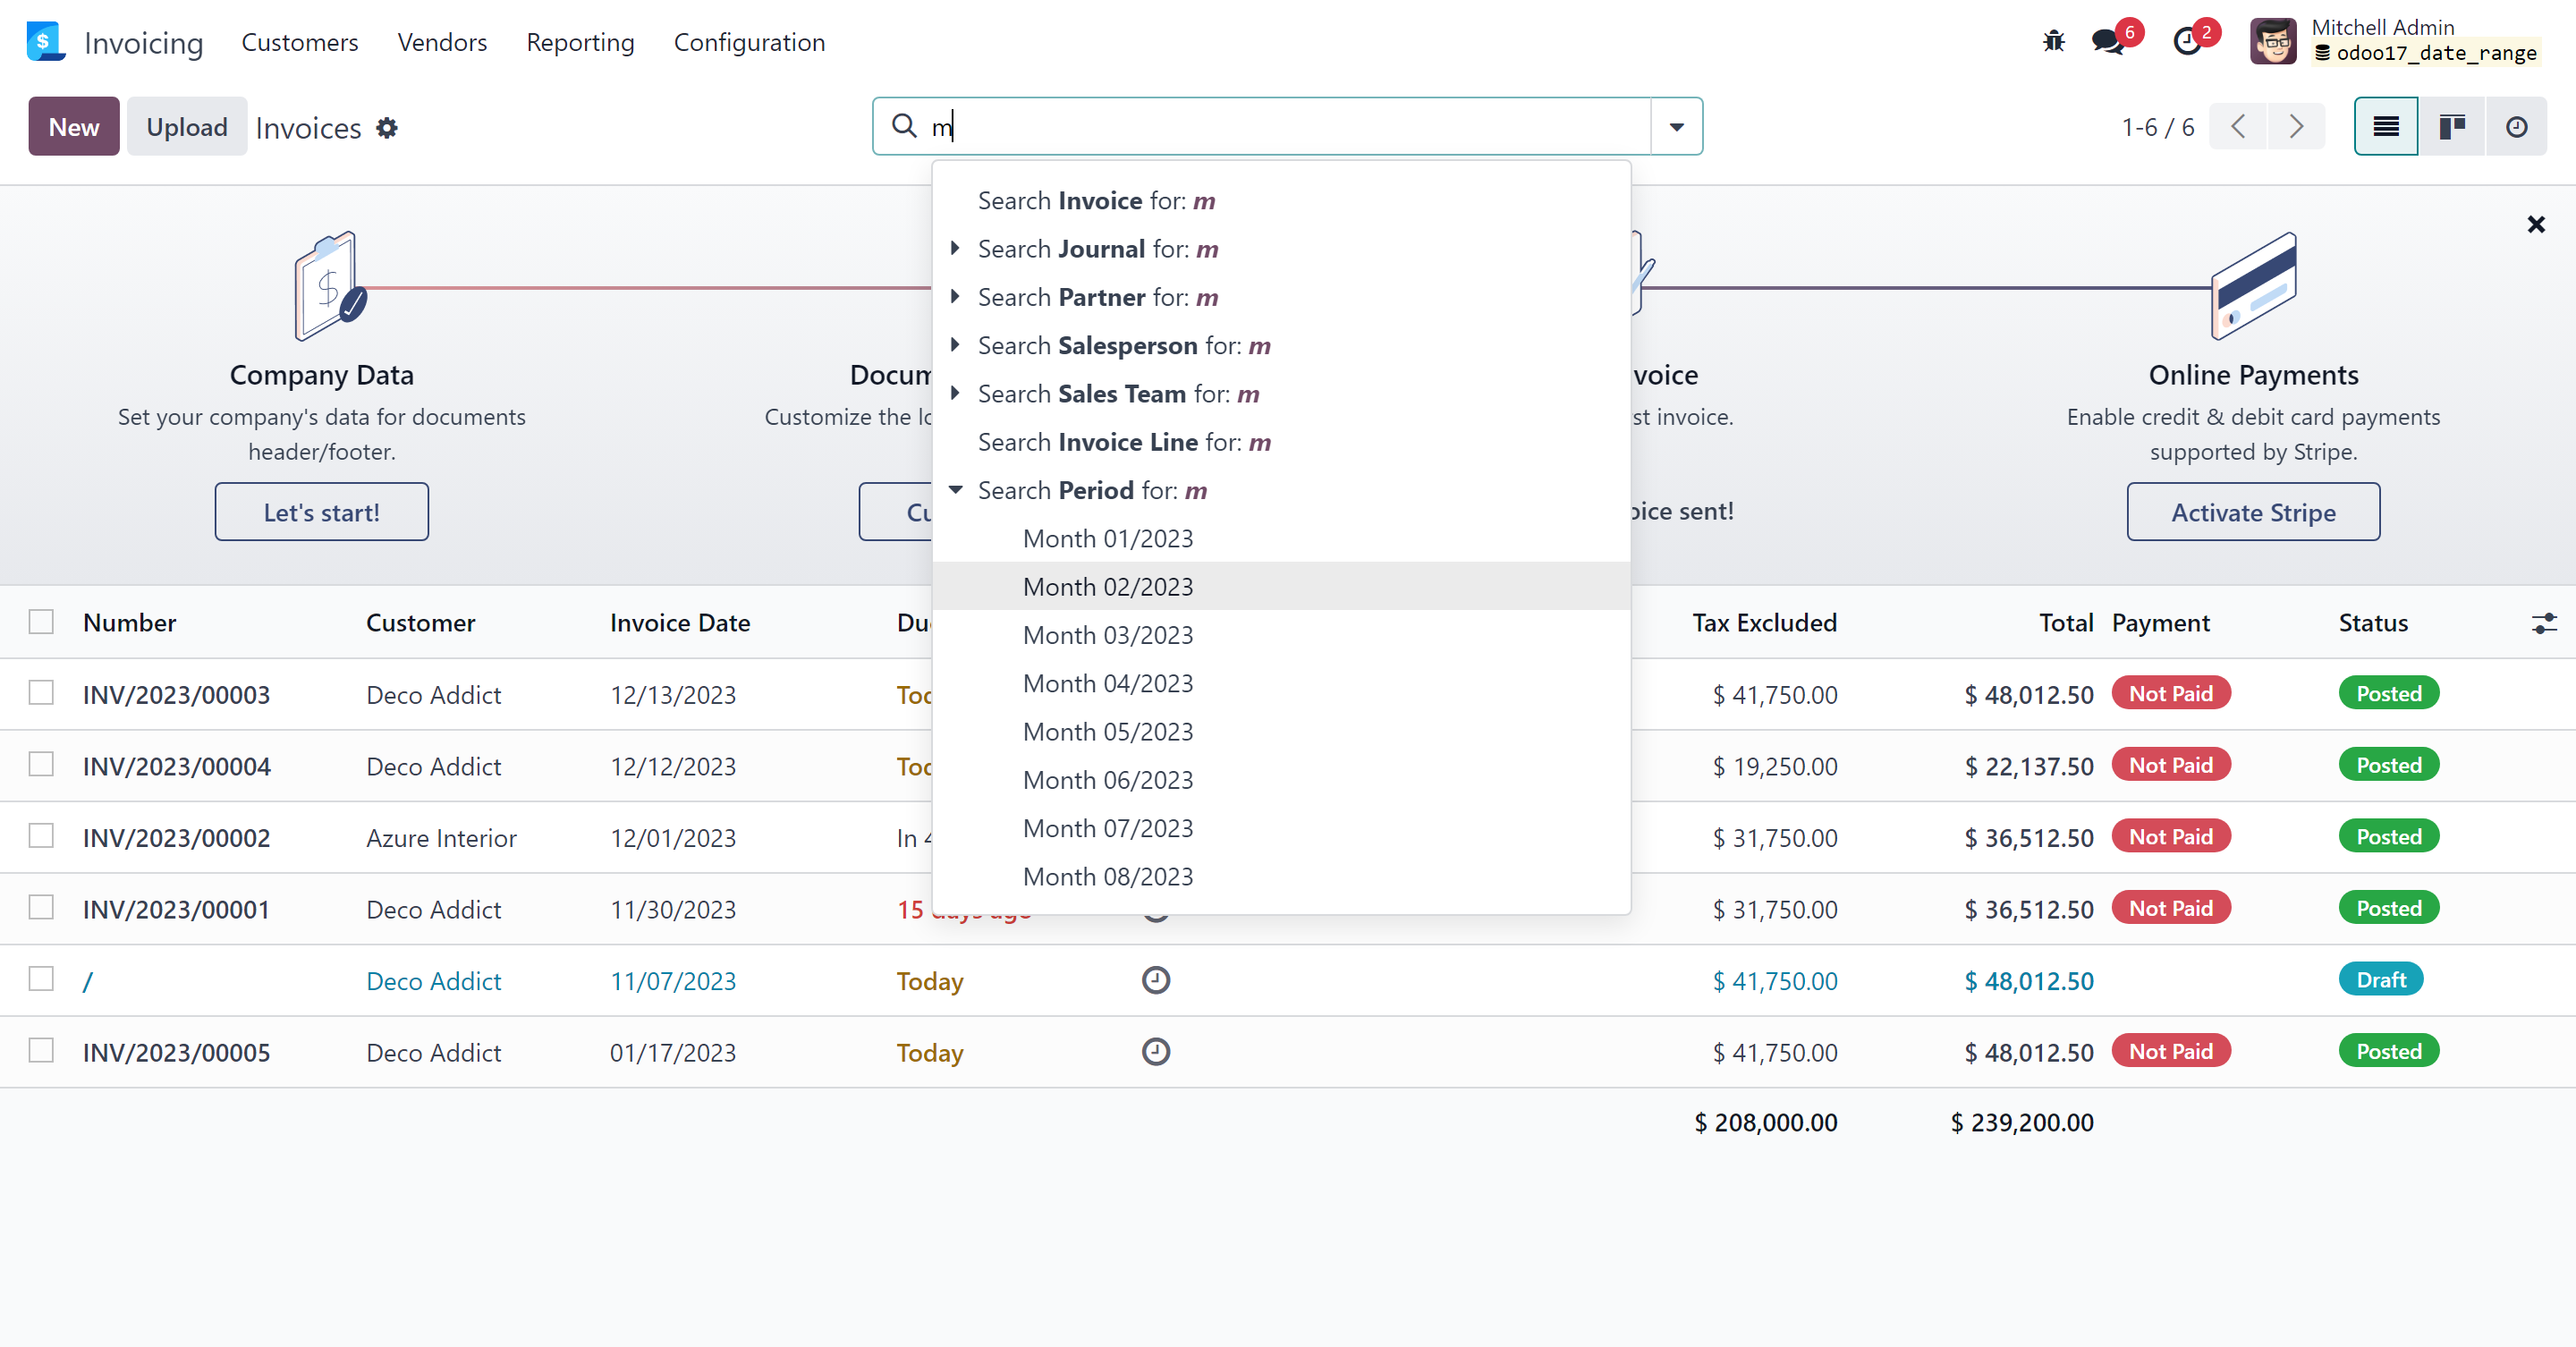Open optional columns adjust icon

2543,623
